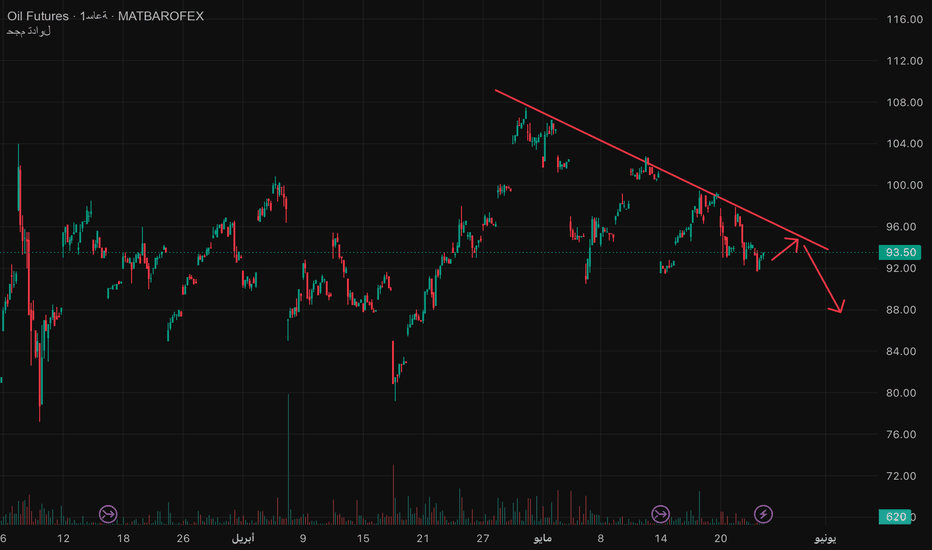The height and width of the screenshot is (550, 932).
Task: Click the 116.00 price axis label
Action: coord(904,20)
